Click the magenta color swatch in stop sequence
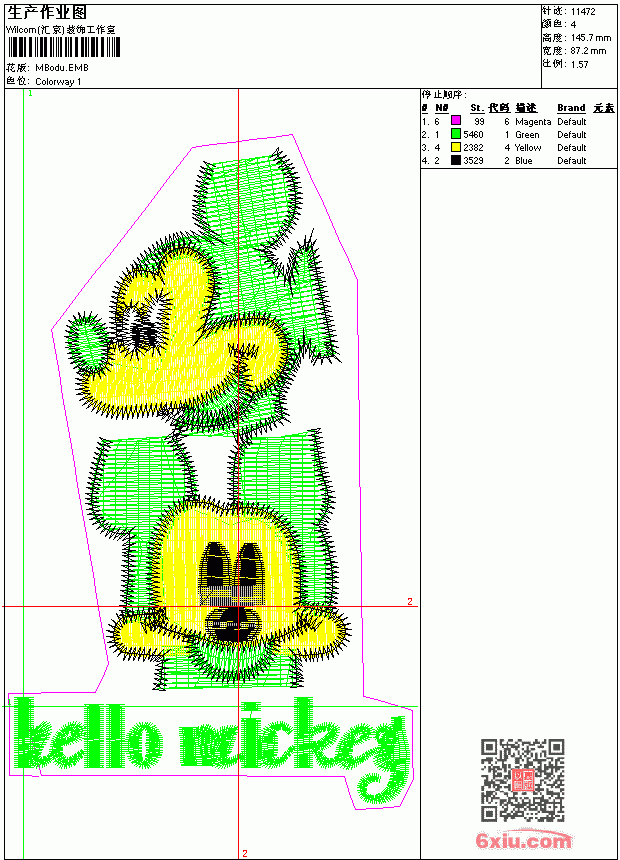620x860 pixels. (x=455, y=121)
